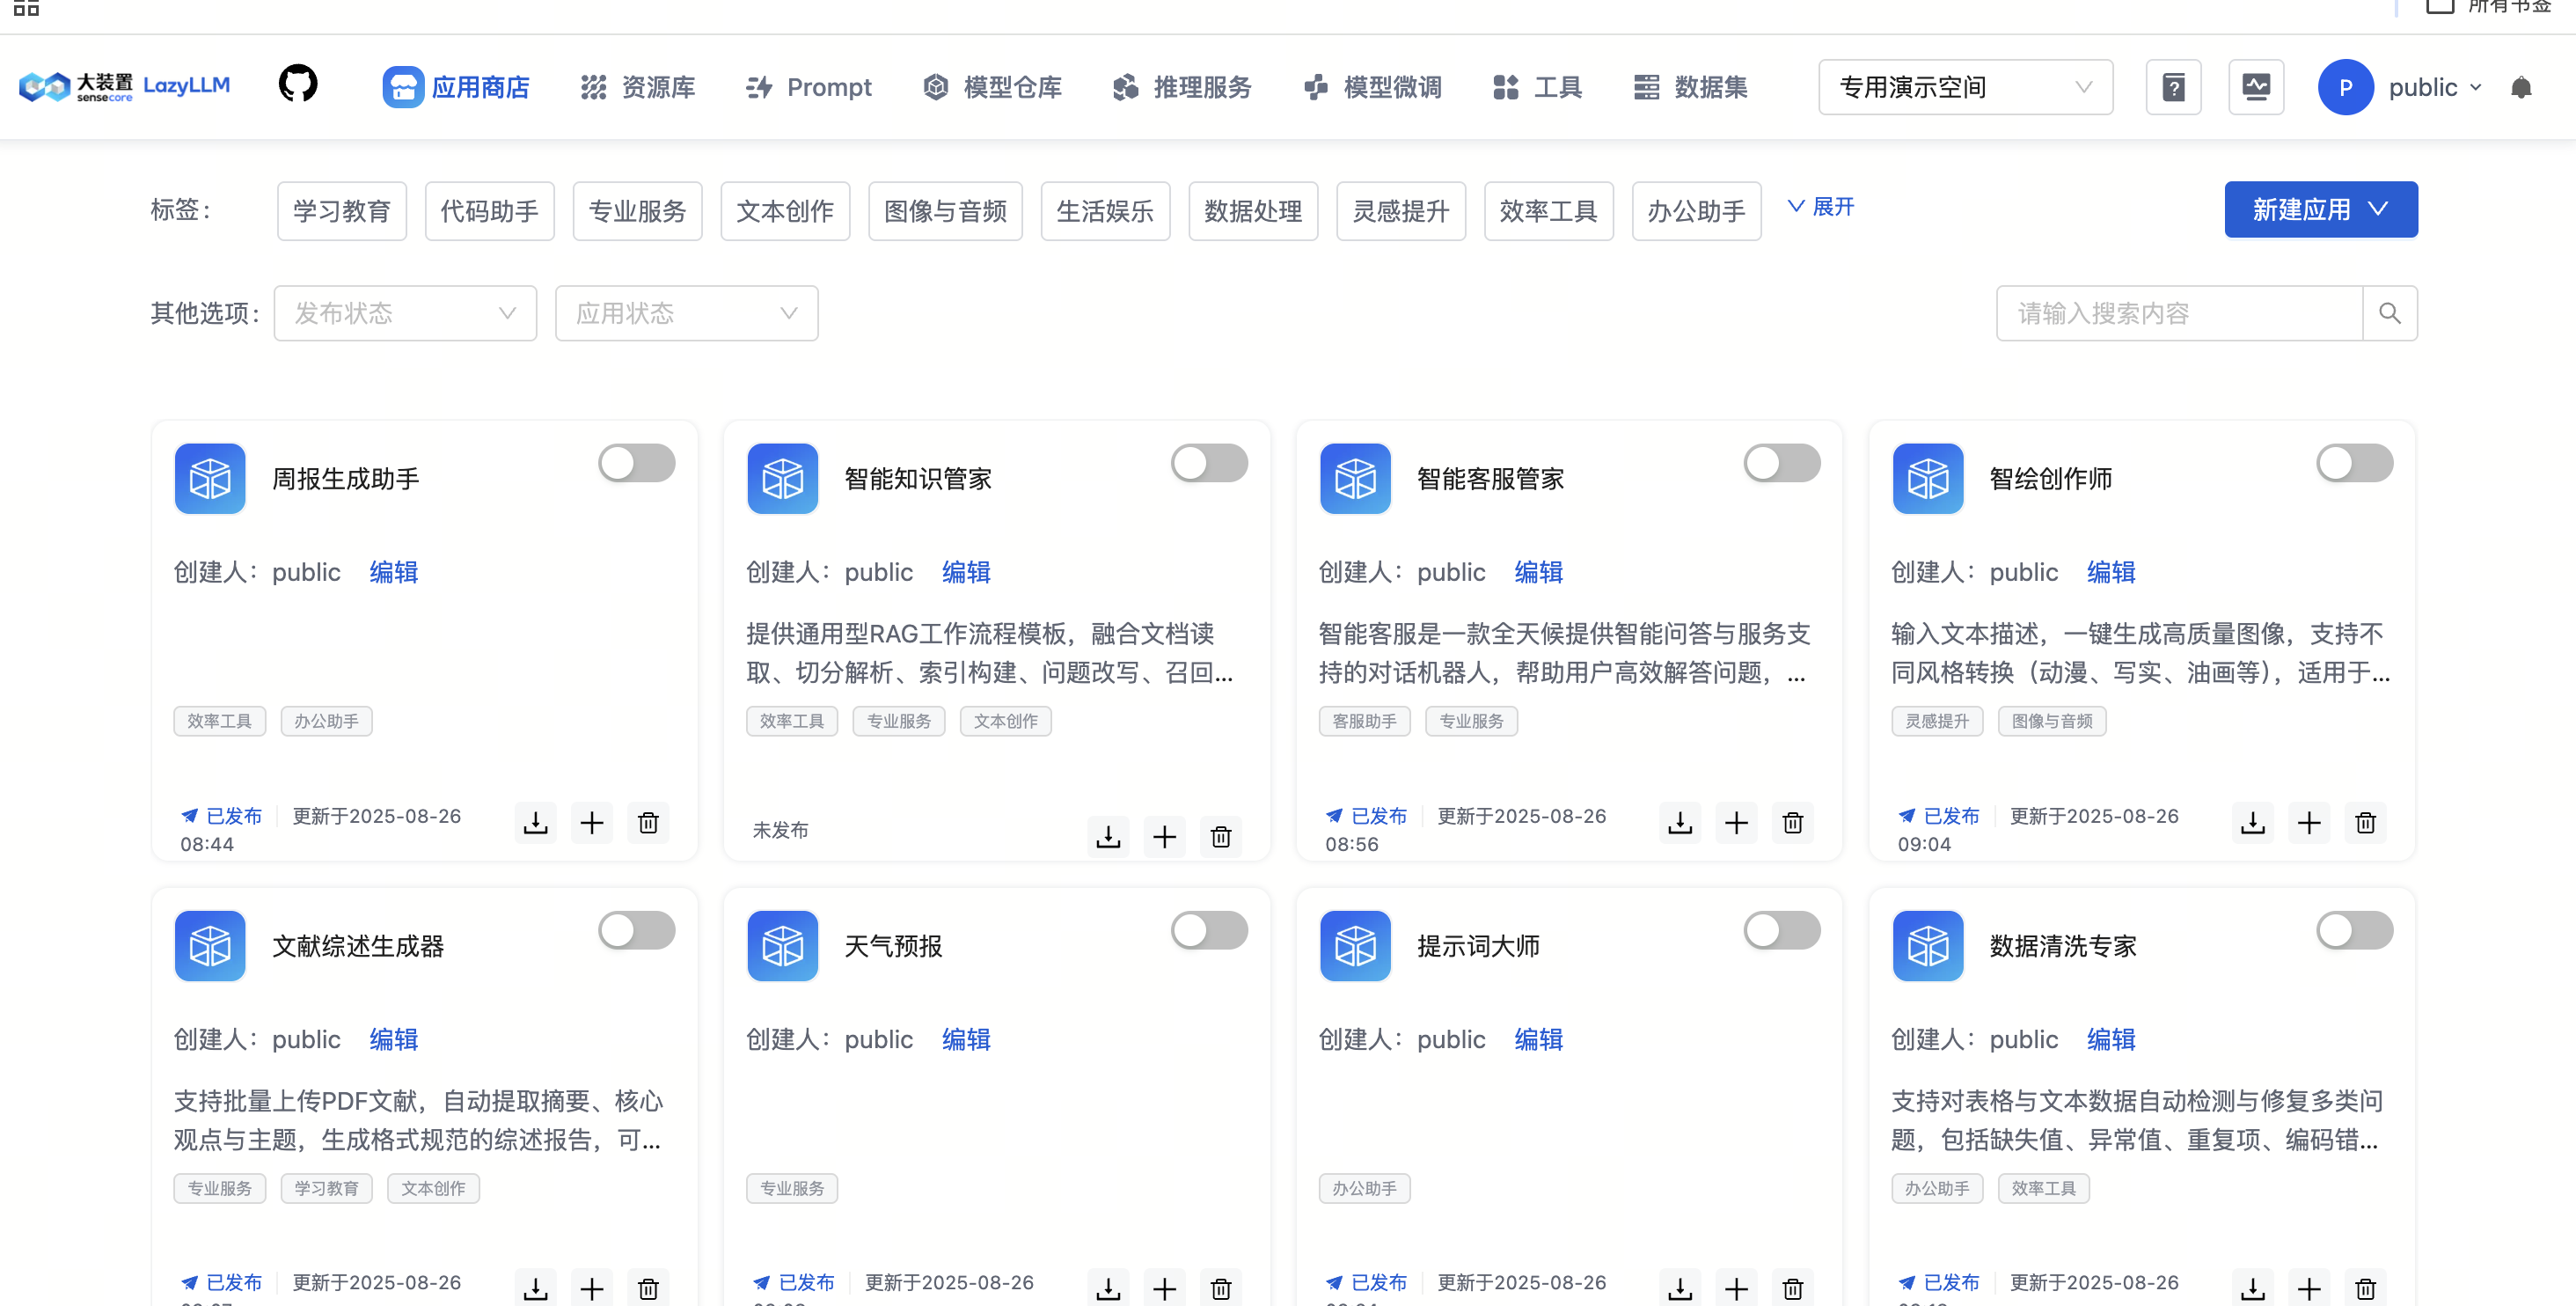The height and width of the screenshot is (1306, 2576).
Task: Click the help document icon
Action: pos(2172,87)
